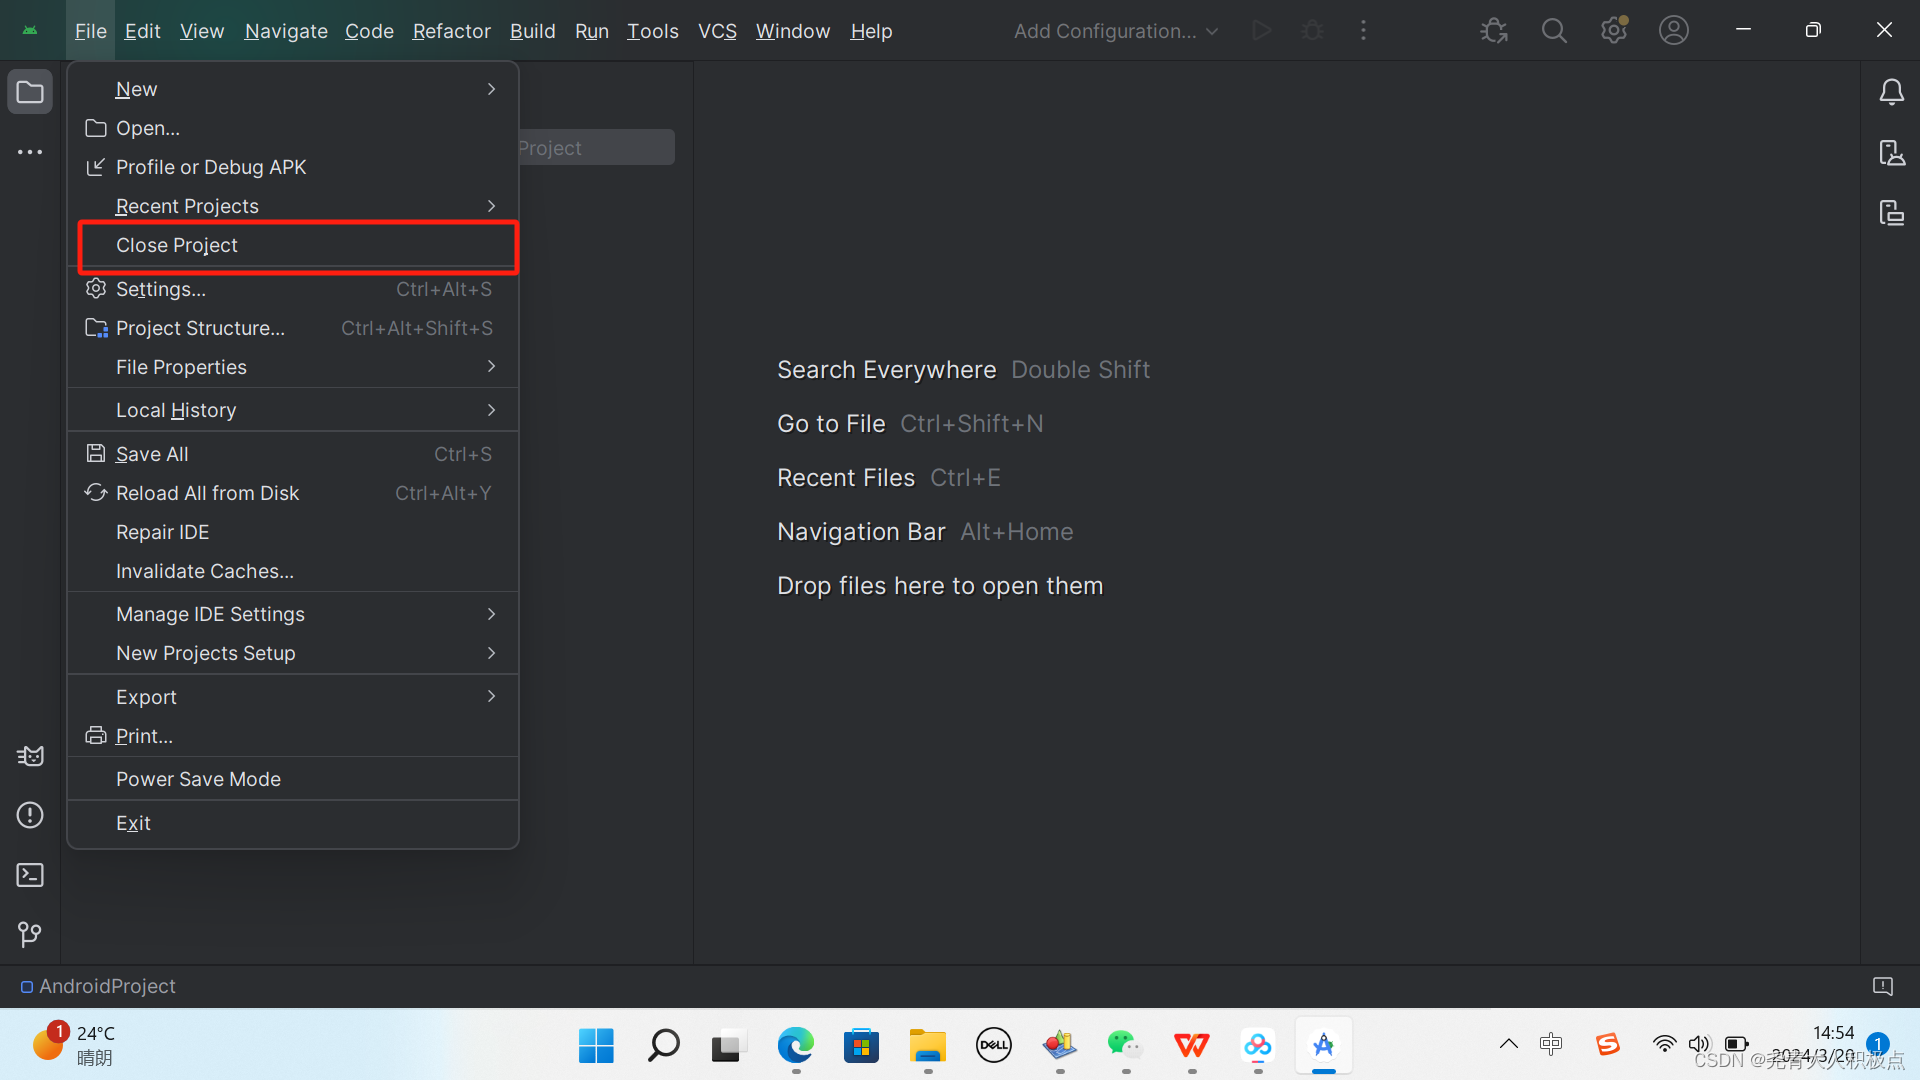Open the Terminal tool window icon
Viewport: 1920px width, 1080px height.
point(30,875)
